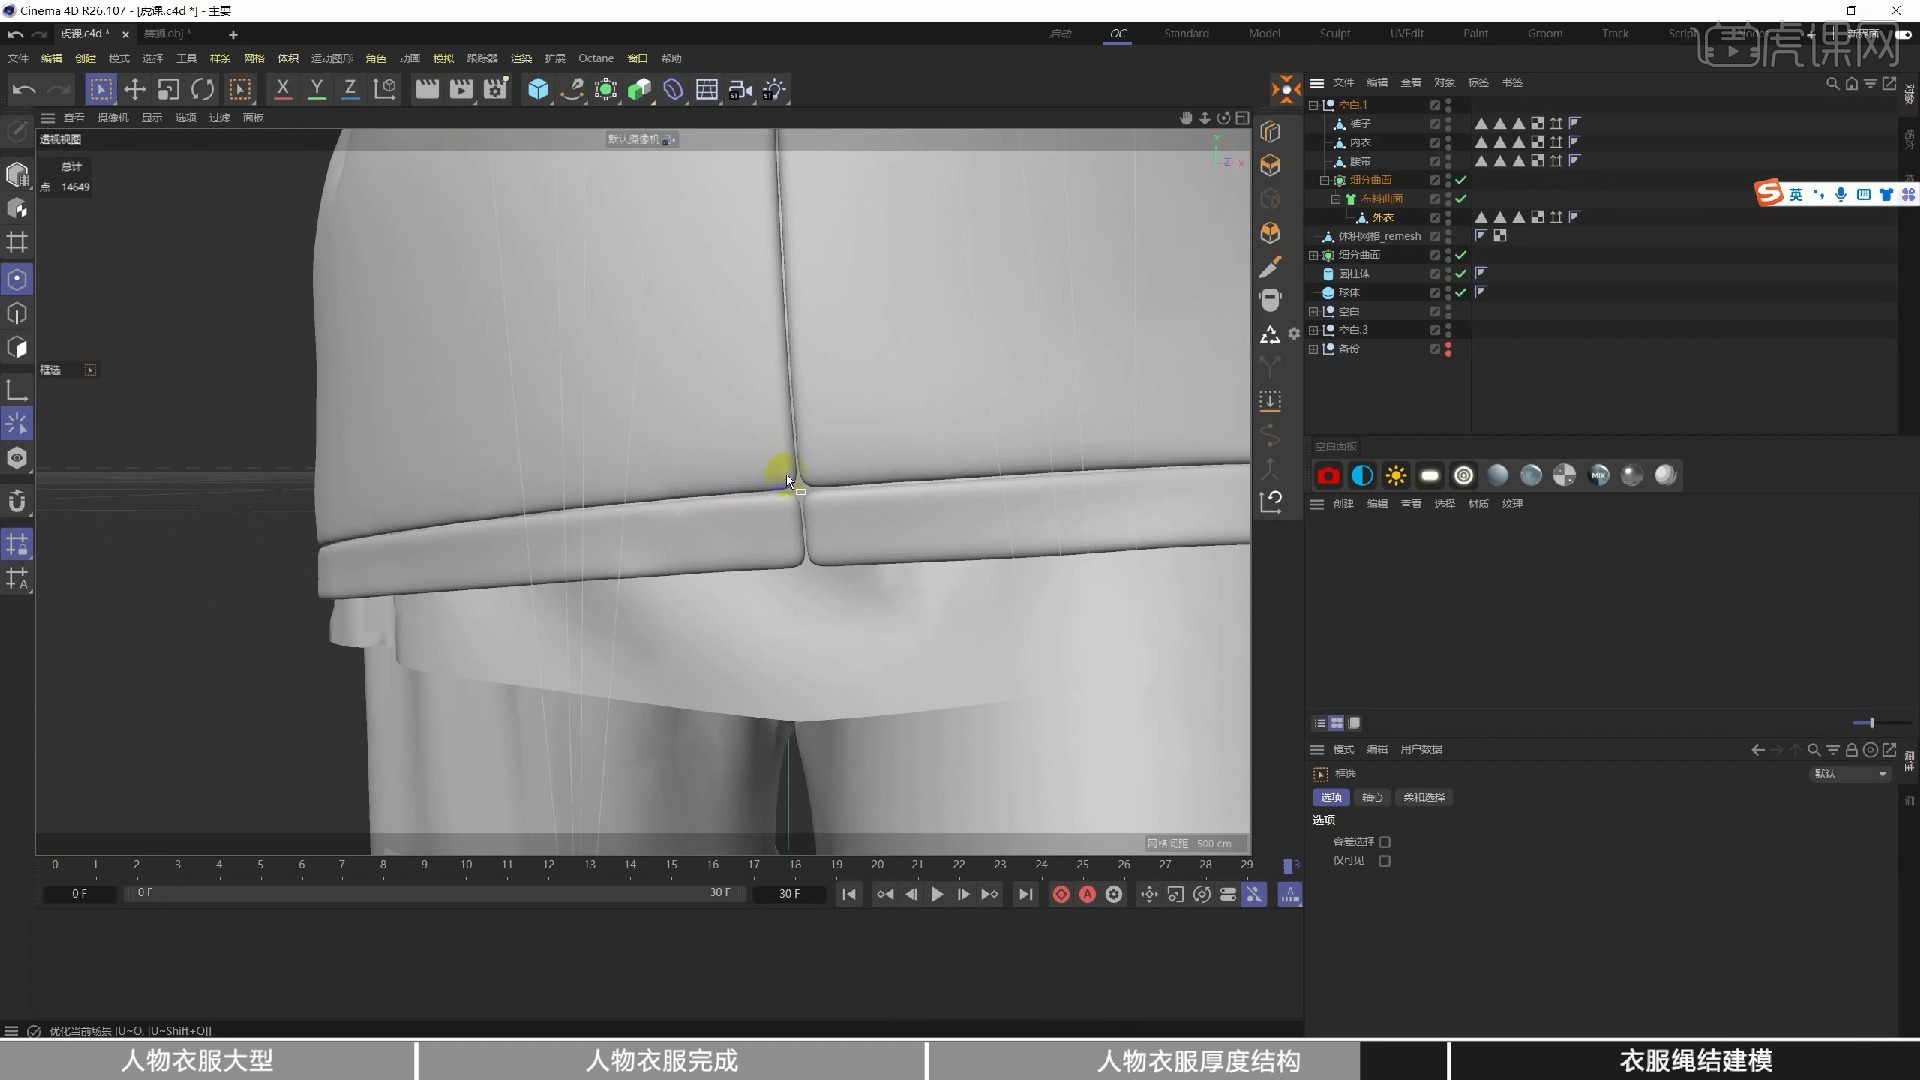This screenshot has height=1080, width=1920.
Task: Click the Octane MIX material sphere
Action: pyautogui.click(x=1598, y=476)
